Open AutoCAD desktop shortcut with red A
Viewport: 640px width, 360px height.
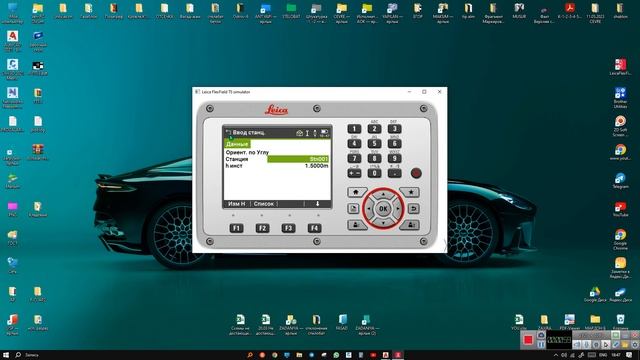point(12,41)
